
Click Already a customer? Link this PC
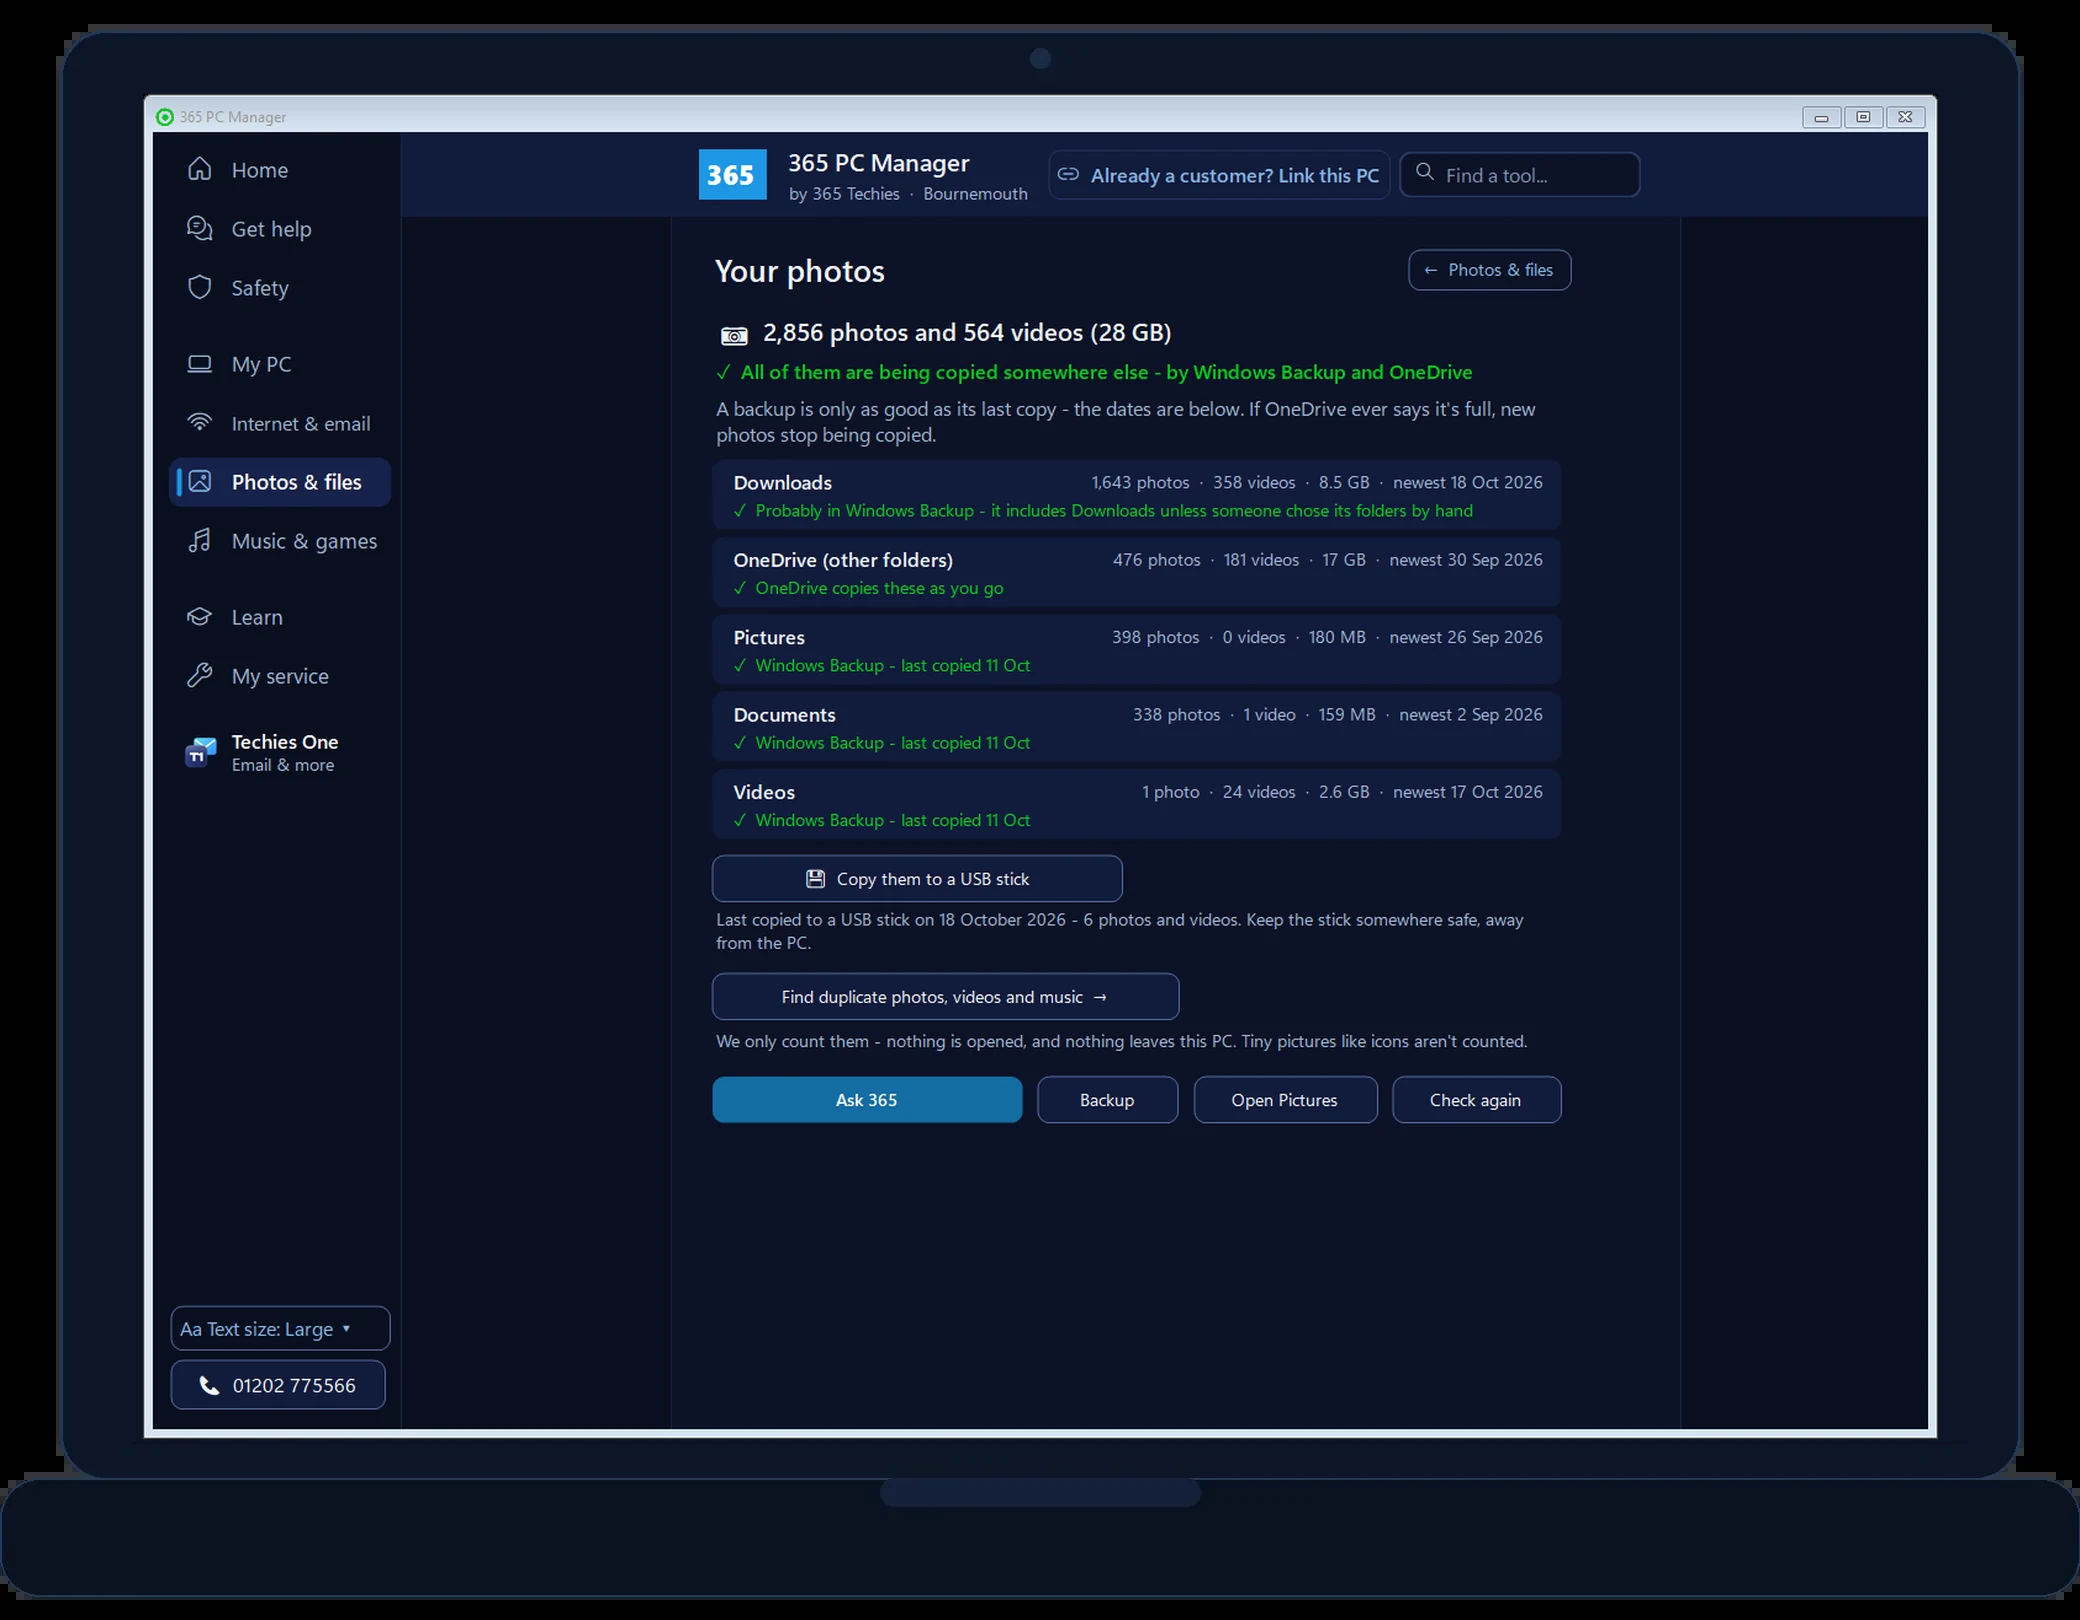pyautogui.click(x=1219, y=175)
